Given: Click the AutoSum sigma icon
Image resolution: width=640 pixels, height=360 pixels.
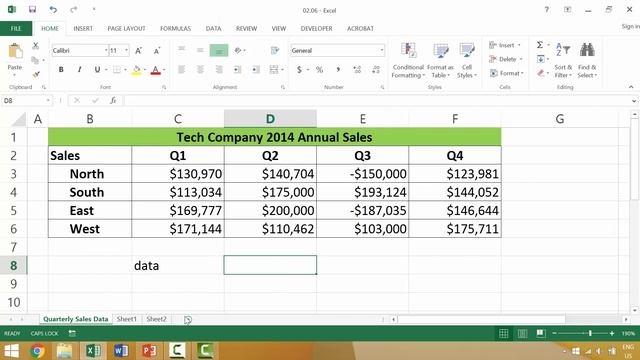Looking at the screenshot, I should 540,45.
